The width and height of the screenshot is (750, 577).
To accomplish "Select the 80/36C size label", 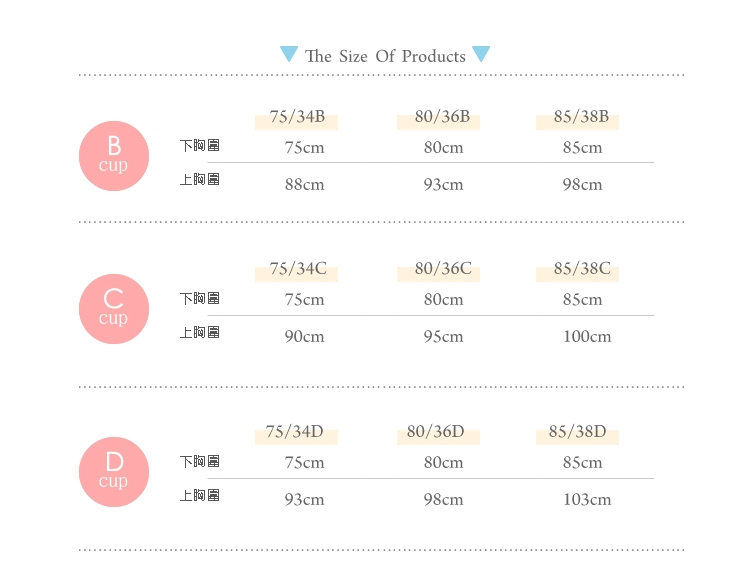I will click(443, 269).
